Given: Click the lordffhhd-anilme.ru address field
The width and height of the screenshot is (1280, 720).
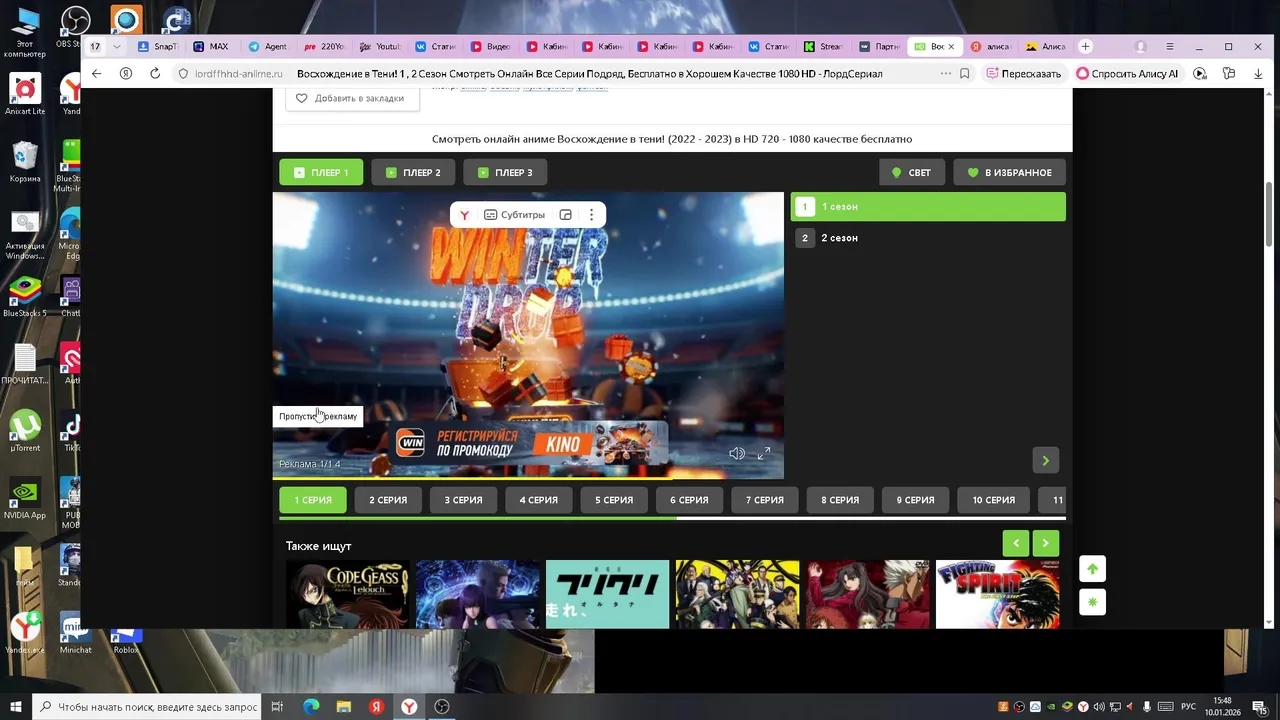Looking at the screenshot, I should [x=239, y=74].
